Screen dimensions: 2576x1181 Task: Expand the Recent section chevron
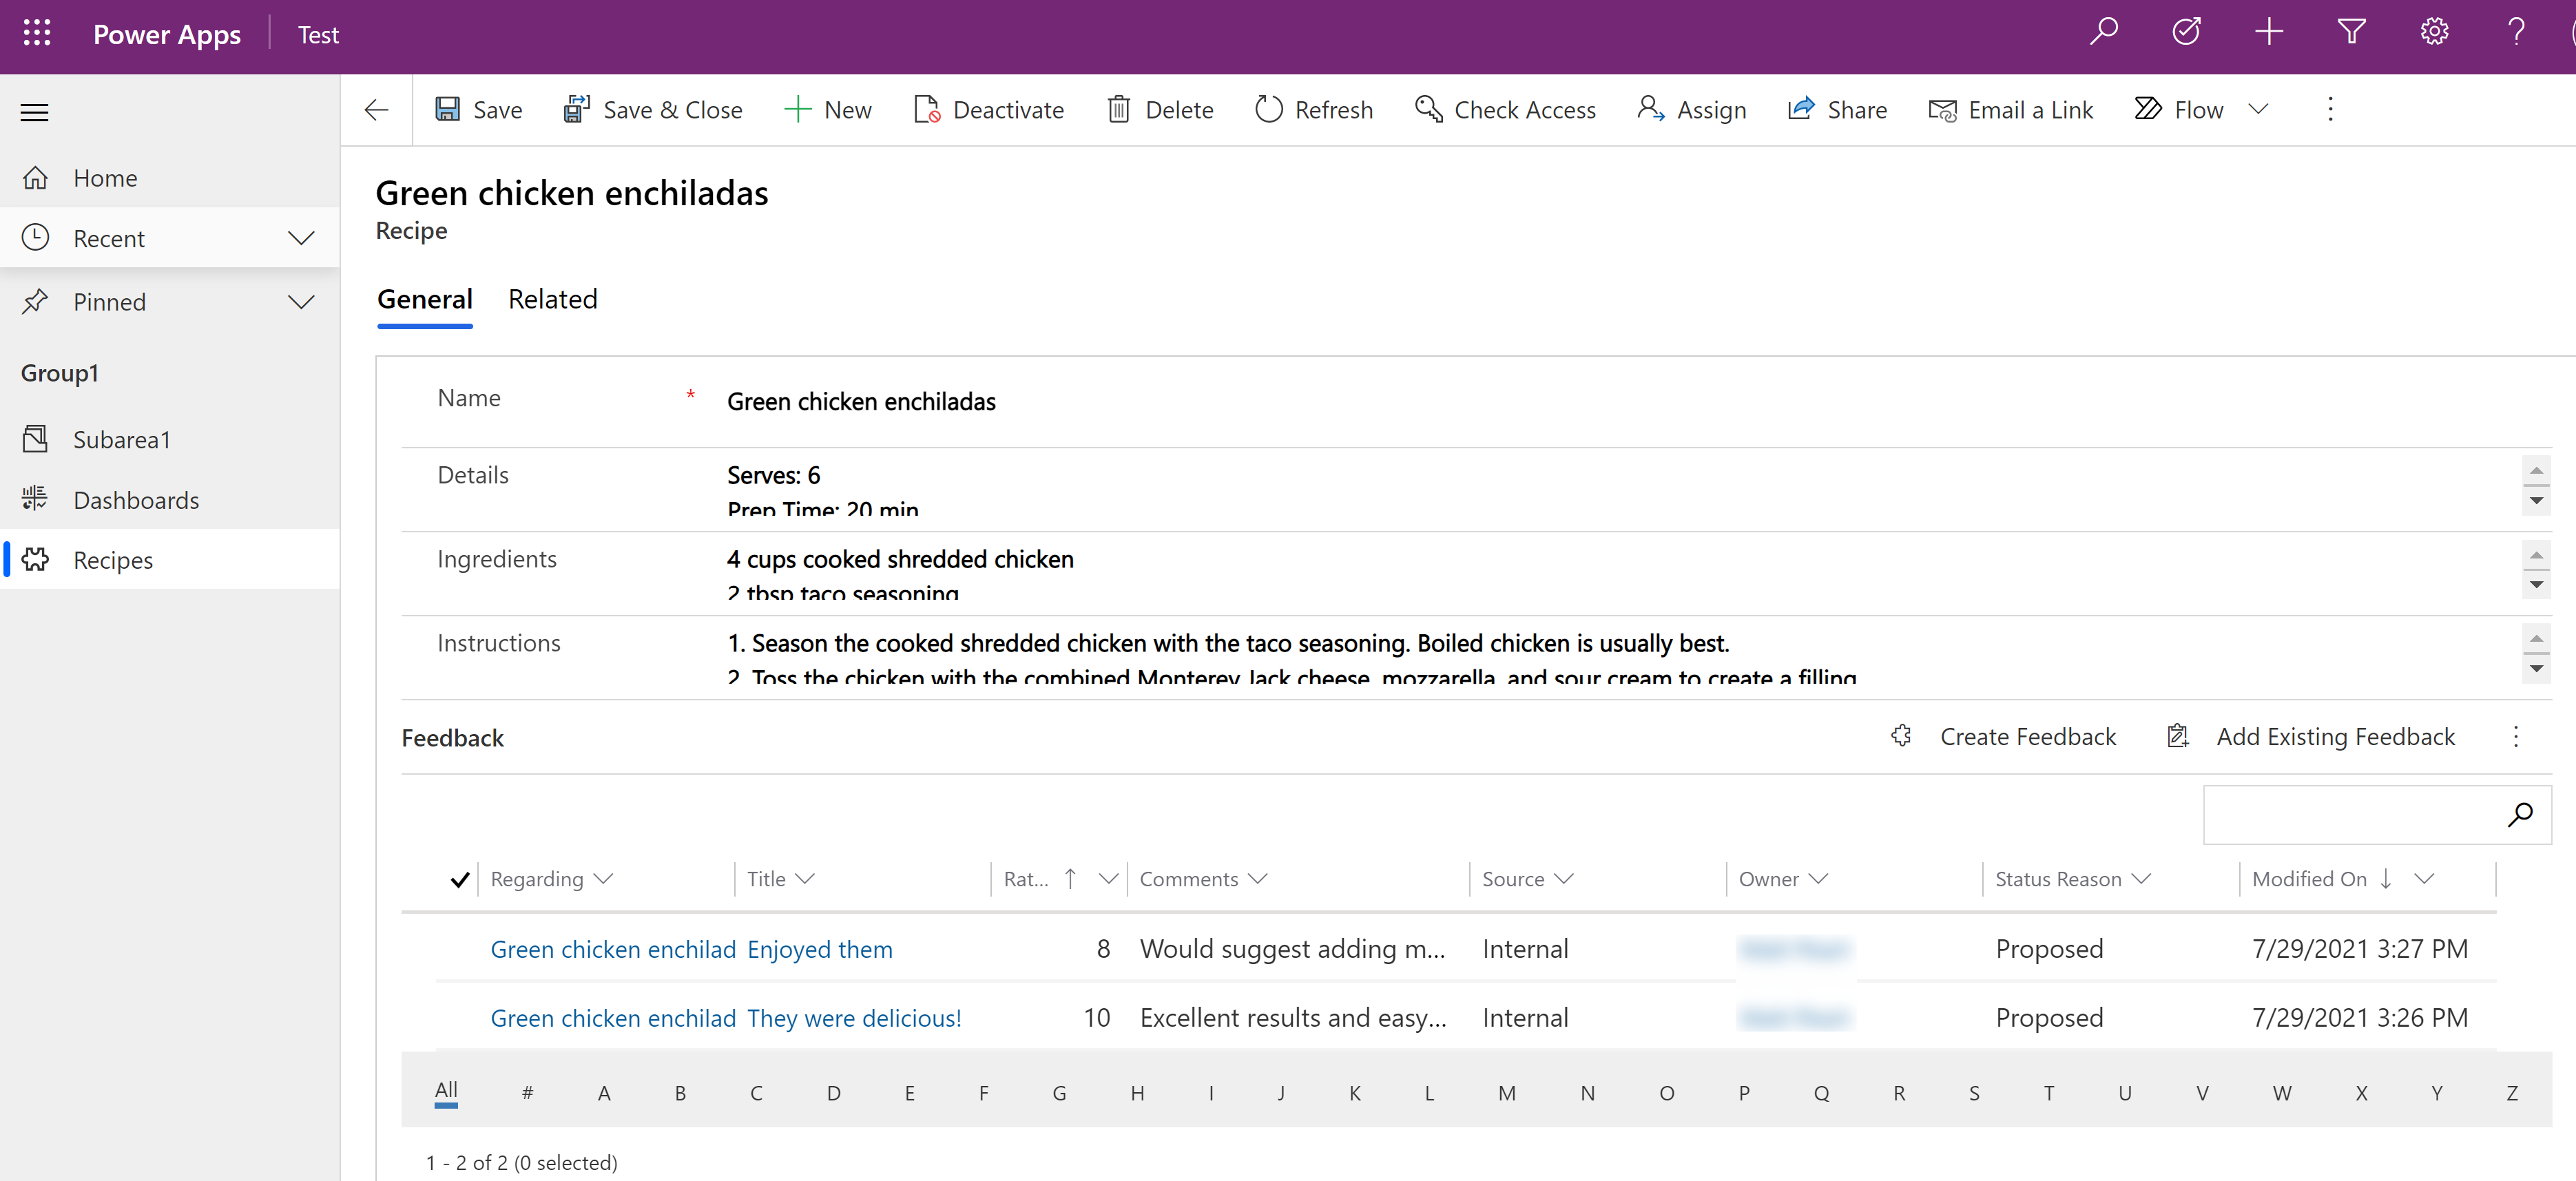click(x=301, y=238)
